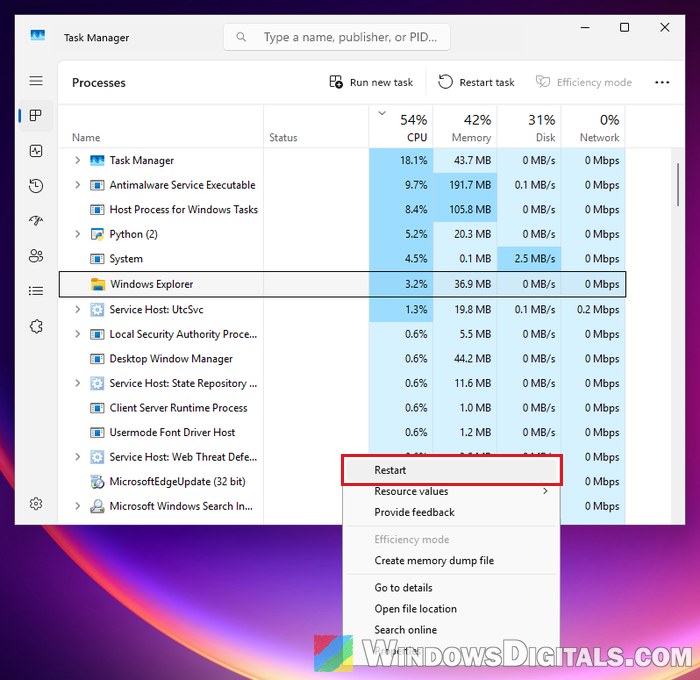Viewport: 700px width, 680px height.
Task: Sort by the Disk column header
Action: [x=529, y=127]
